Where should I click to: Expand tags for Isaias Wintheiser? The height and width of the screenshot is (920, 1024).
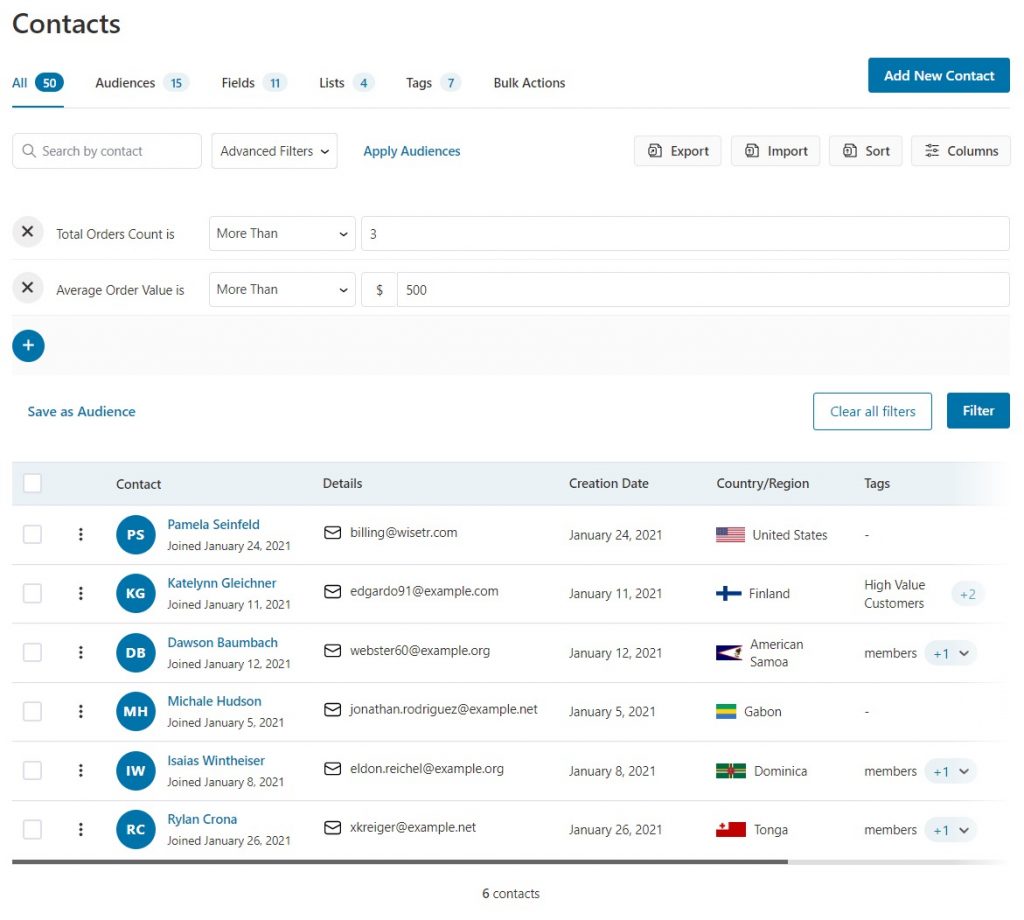click(x=951, y=772)
